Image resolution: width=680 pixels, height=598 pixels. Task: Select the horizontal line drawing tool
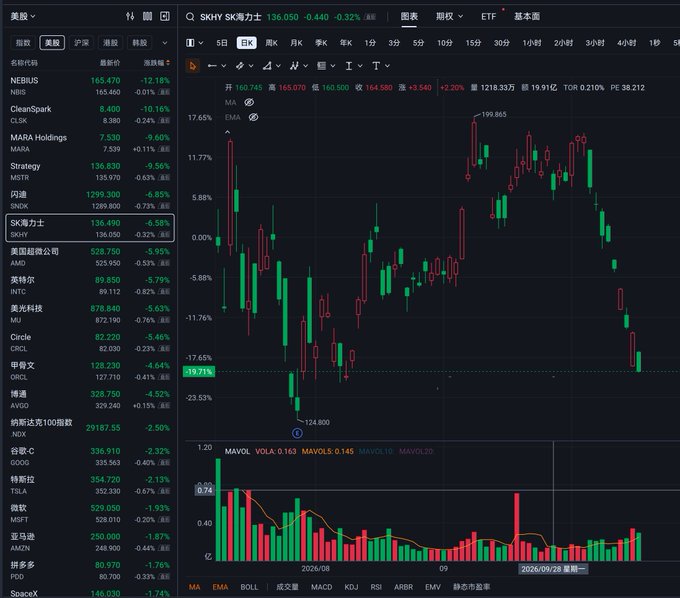(x=212, y=66)
